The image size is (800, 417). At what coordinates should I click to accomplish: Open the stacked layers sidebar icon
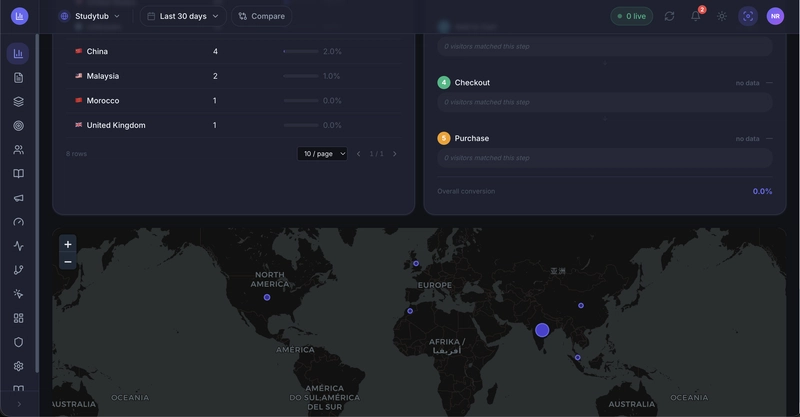18,102
